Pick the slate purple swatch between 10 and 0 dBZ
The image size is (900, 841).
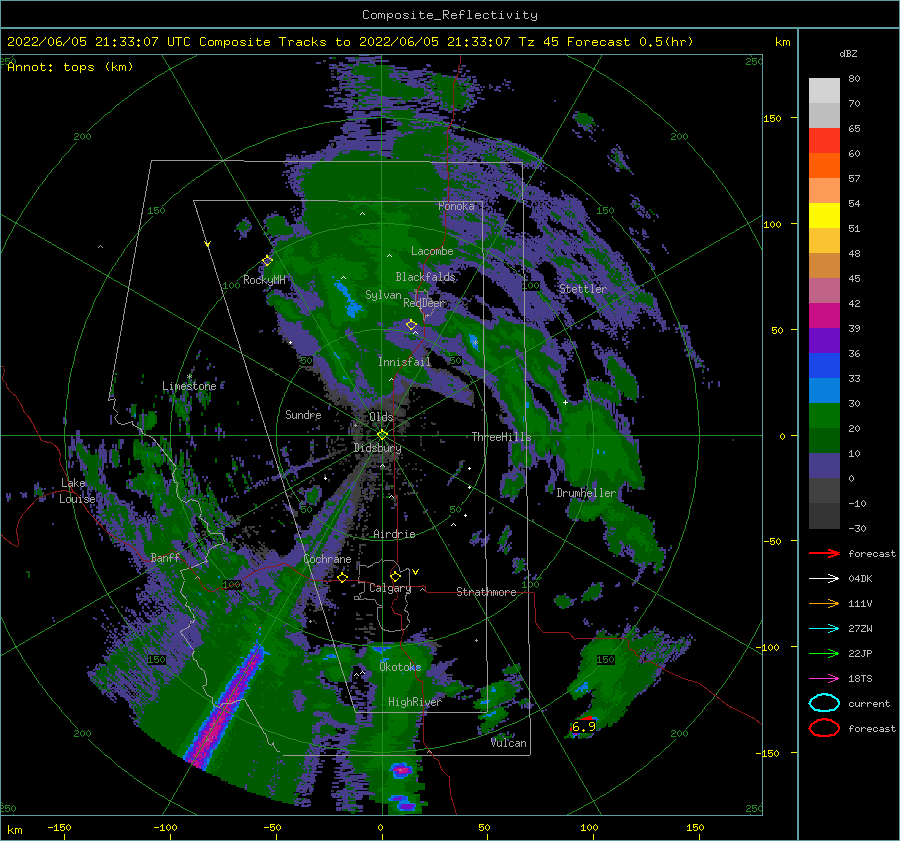coord(824,465)
